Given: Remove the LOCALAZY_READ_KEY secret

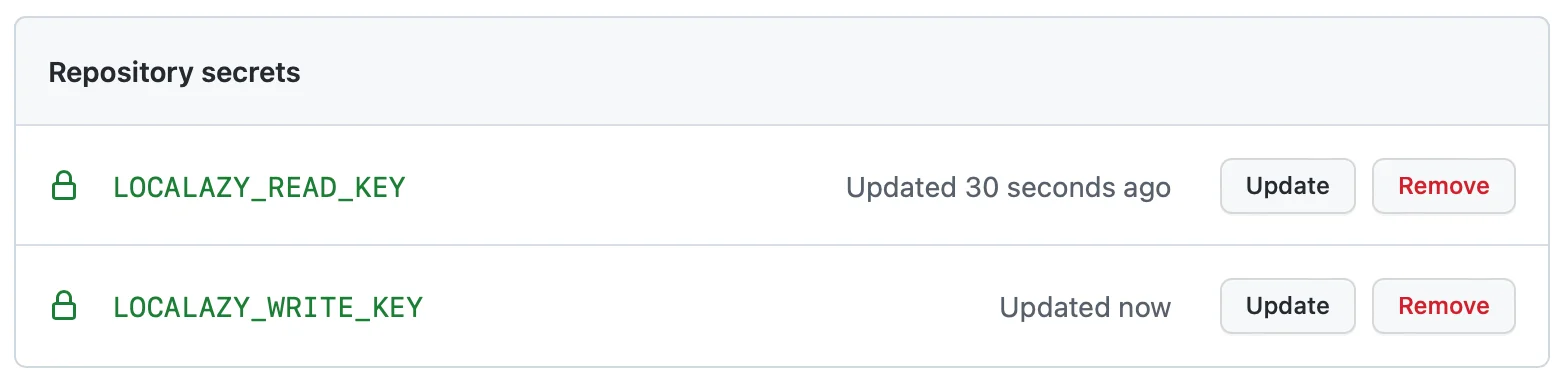Looking at the screenshot, I should click(x=1443, y=186).
